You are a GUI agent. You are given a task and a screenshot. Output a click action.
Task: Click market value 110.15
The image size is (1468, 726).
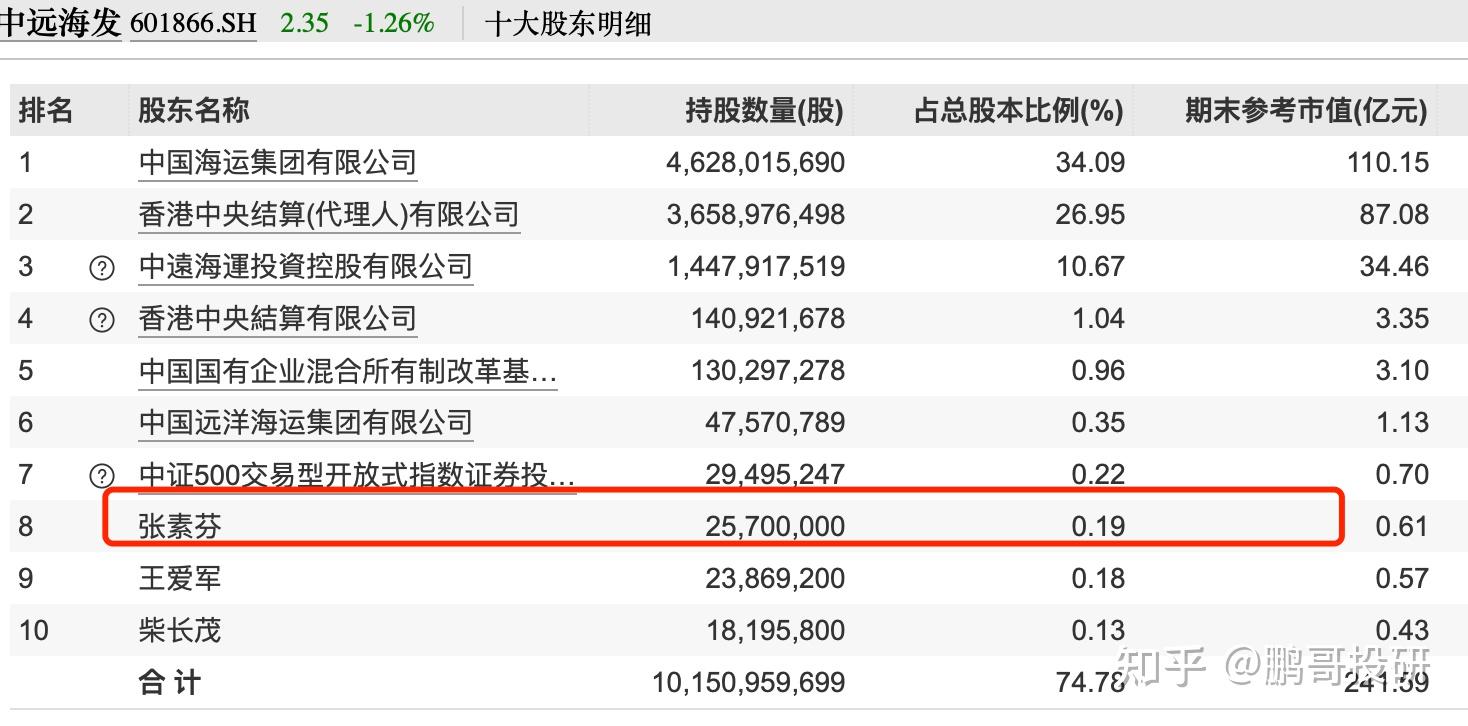tap(1388, 163)
